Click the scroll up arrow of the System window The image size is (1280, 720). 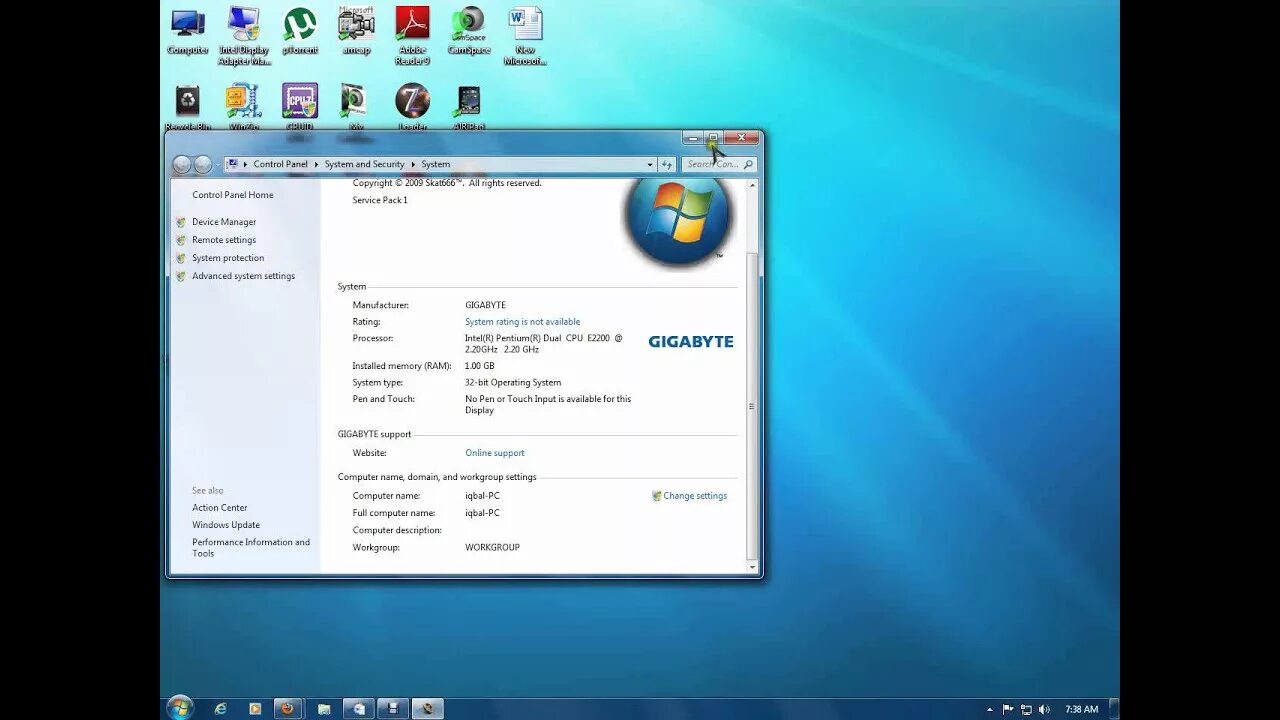tap(752, 185)
